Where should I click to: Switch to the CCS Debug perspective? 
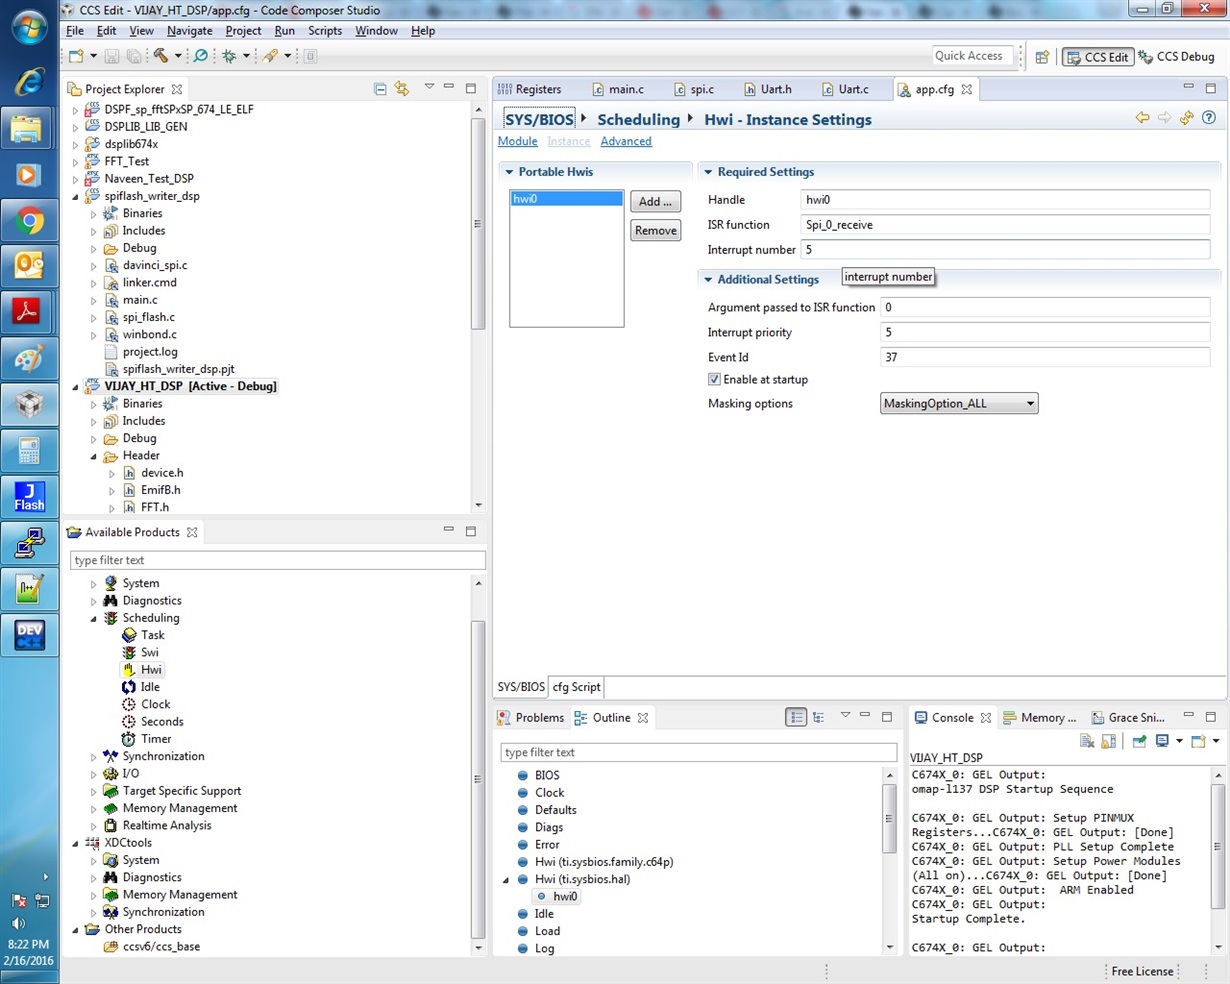1177,57
